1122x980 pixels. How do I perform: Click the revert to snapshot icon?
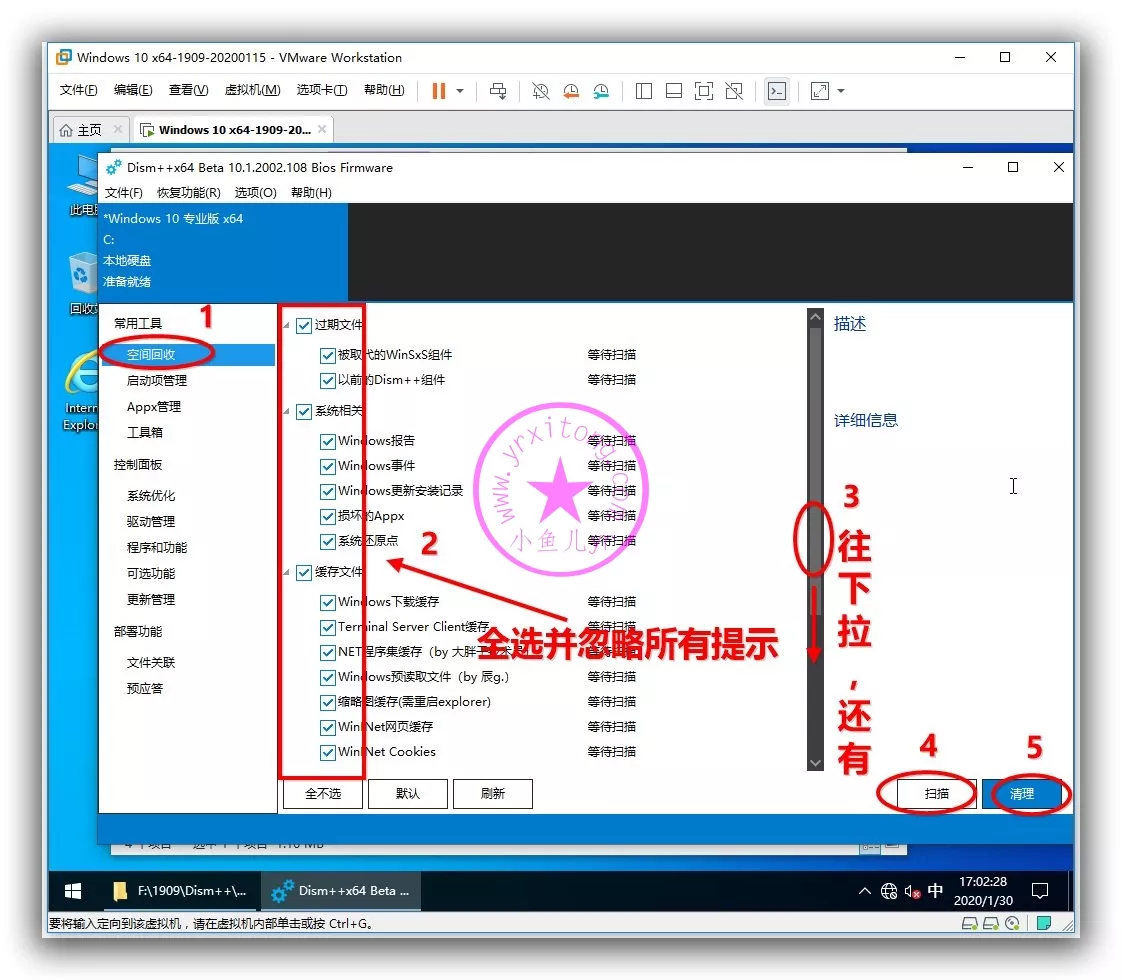point(571,91)
